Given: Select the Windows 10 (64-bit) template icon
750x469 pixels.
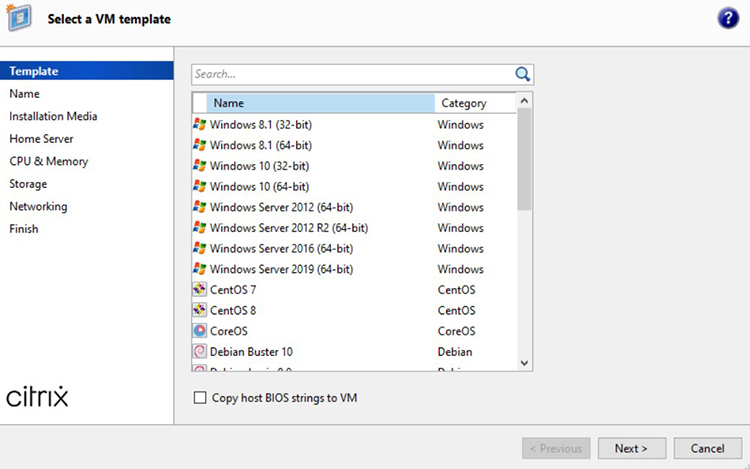Looking at the screenshot, I should (200, 187).
